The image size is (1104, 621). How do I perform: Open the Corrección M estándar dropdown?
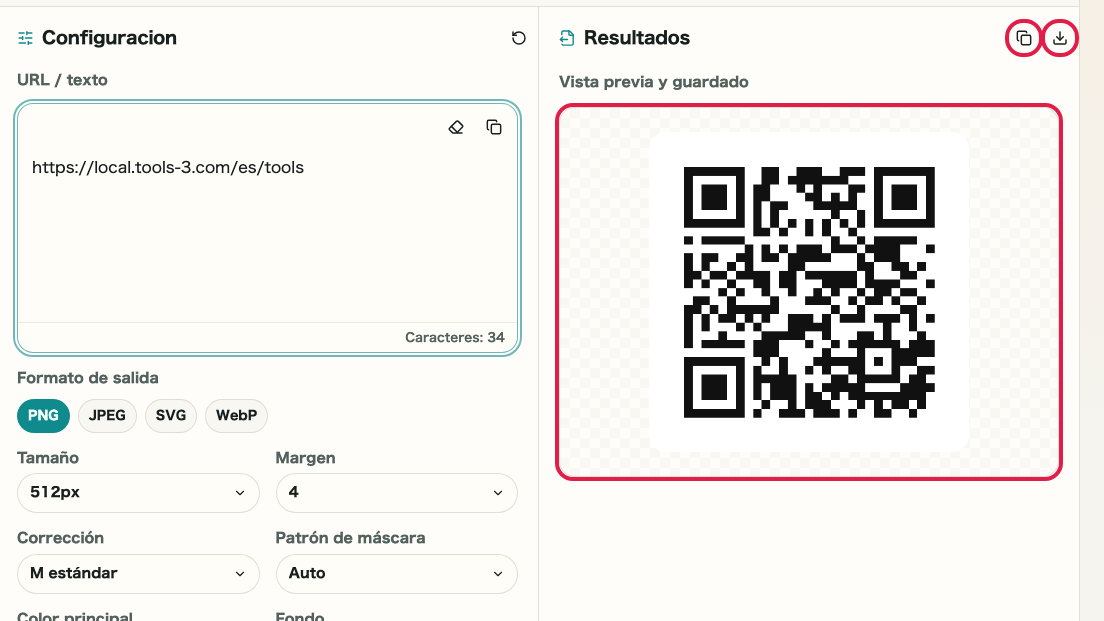tap(138, 574)
